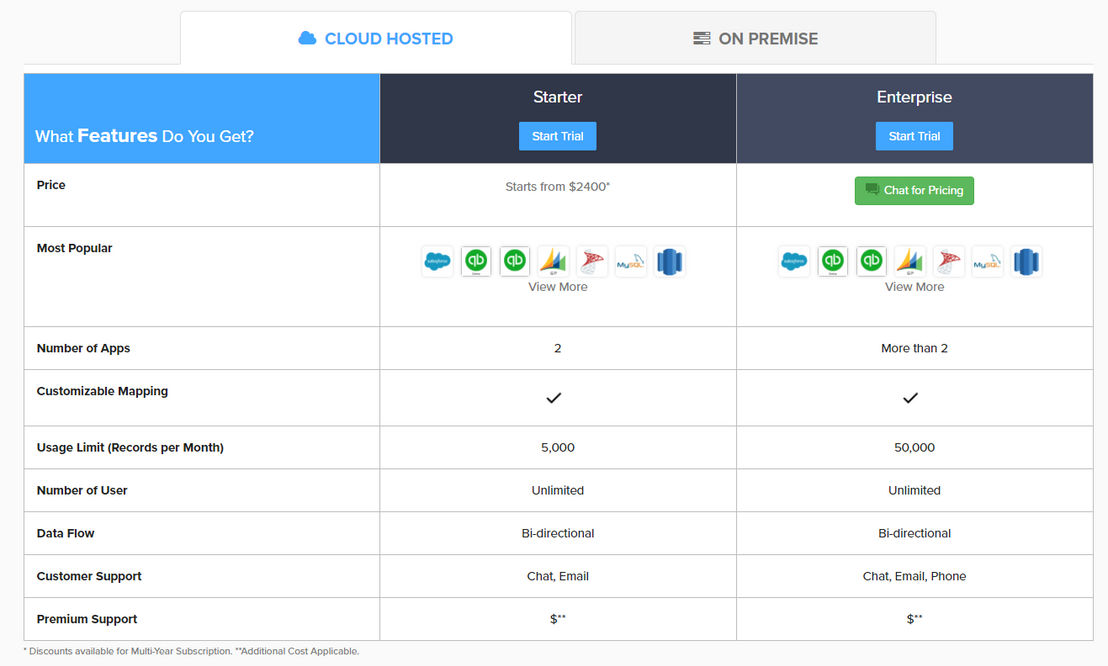Click the 'Chat, Email' support cell
This screenshot has height=666, width=1108.
coord(558,576)
